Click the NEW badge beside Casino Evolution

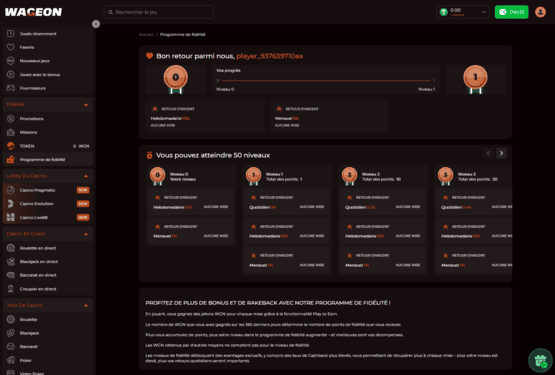click(x=83, y=204)
